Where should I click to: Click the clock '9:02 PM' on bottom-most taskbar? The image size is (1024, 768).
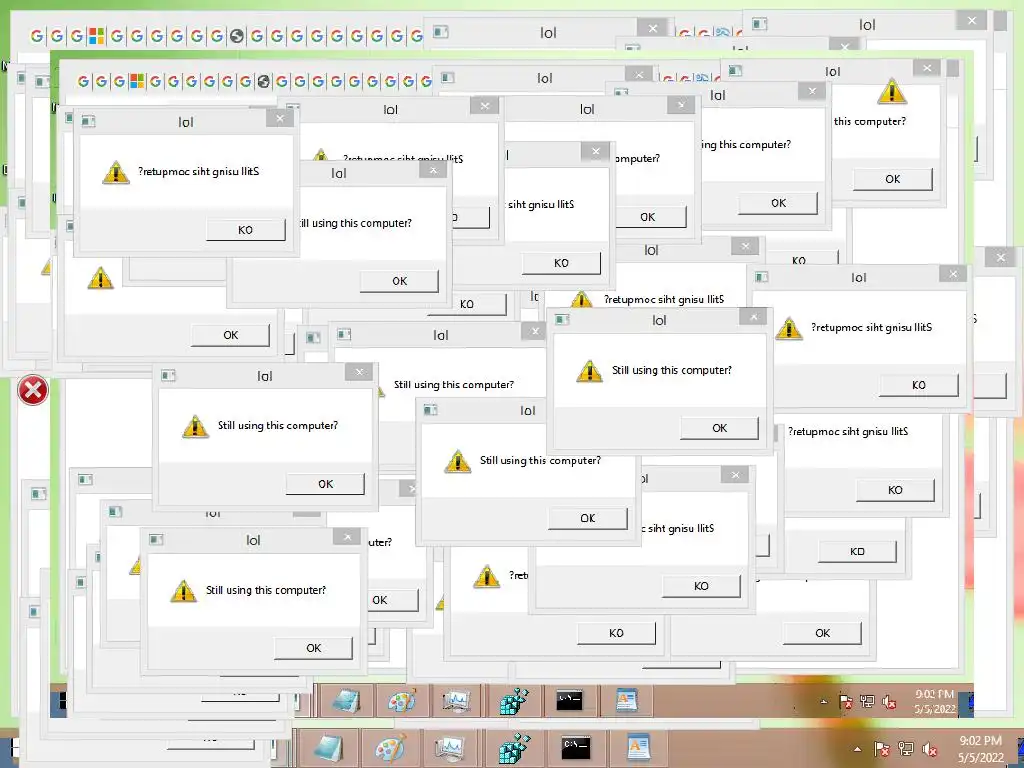pos(980,741)
